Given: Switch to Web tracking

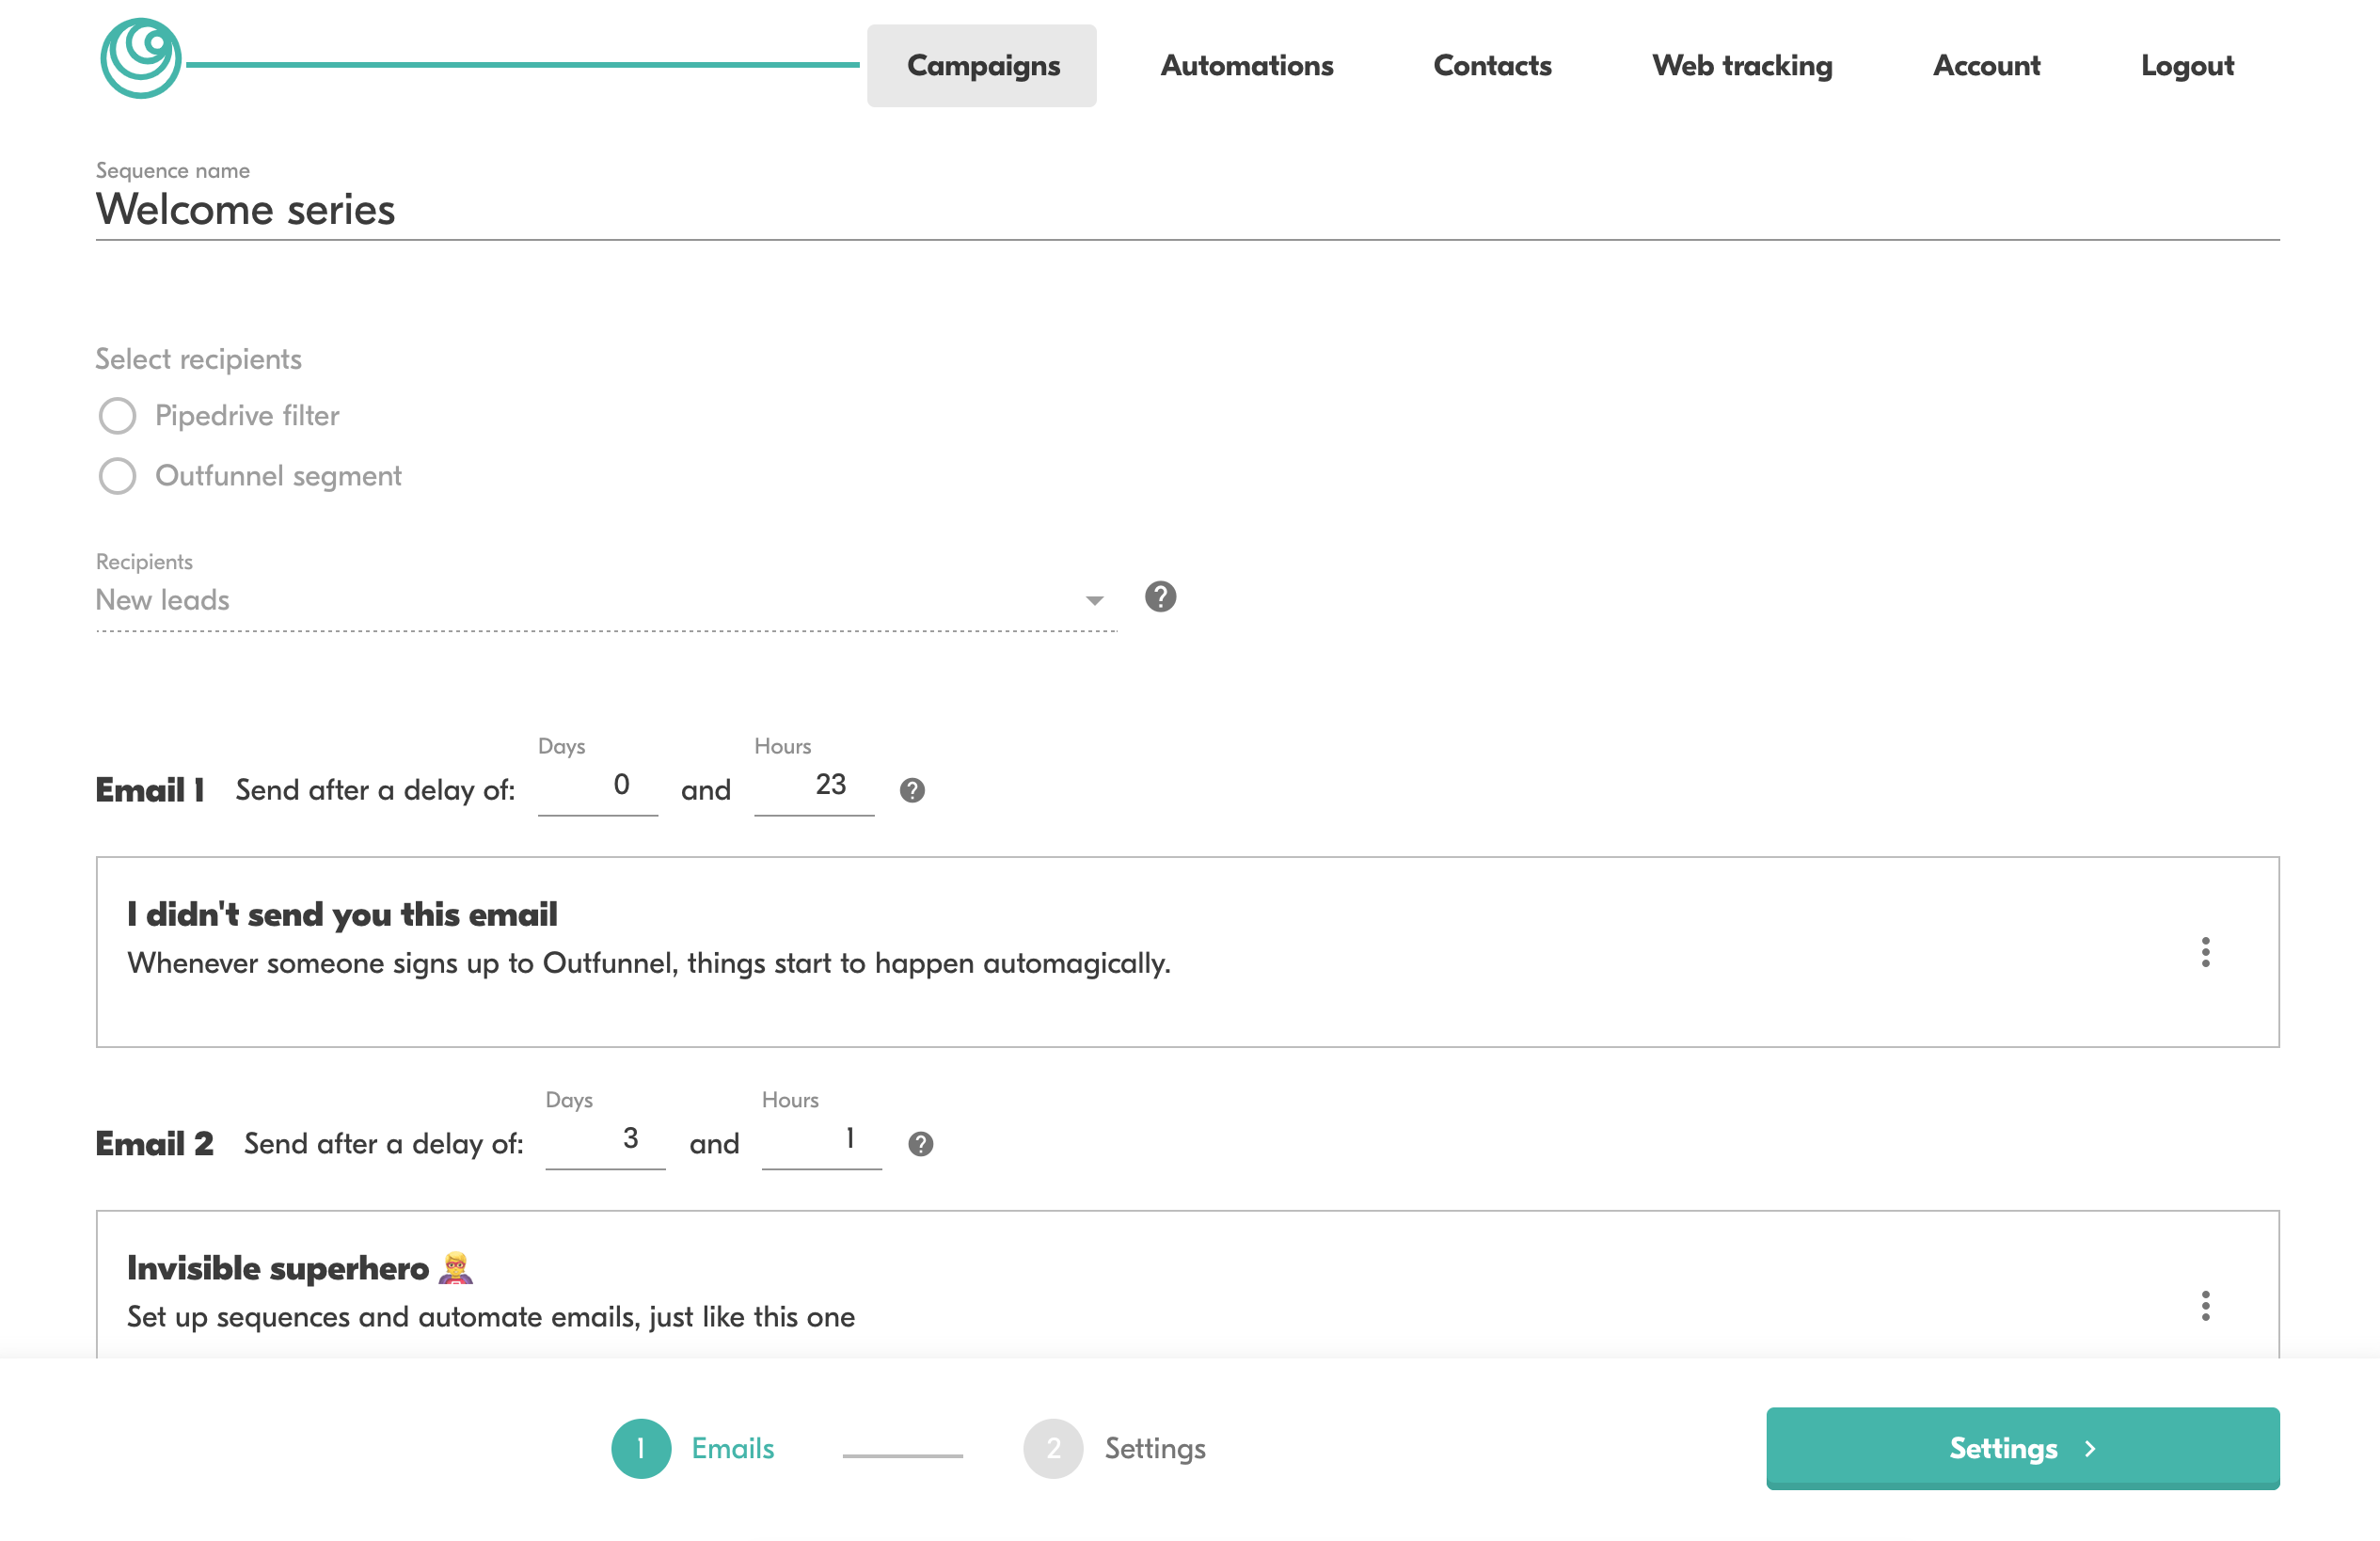Looking at the screenshot, I should pos(1742,66).
